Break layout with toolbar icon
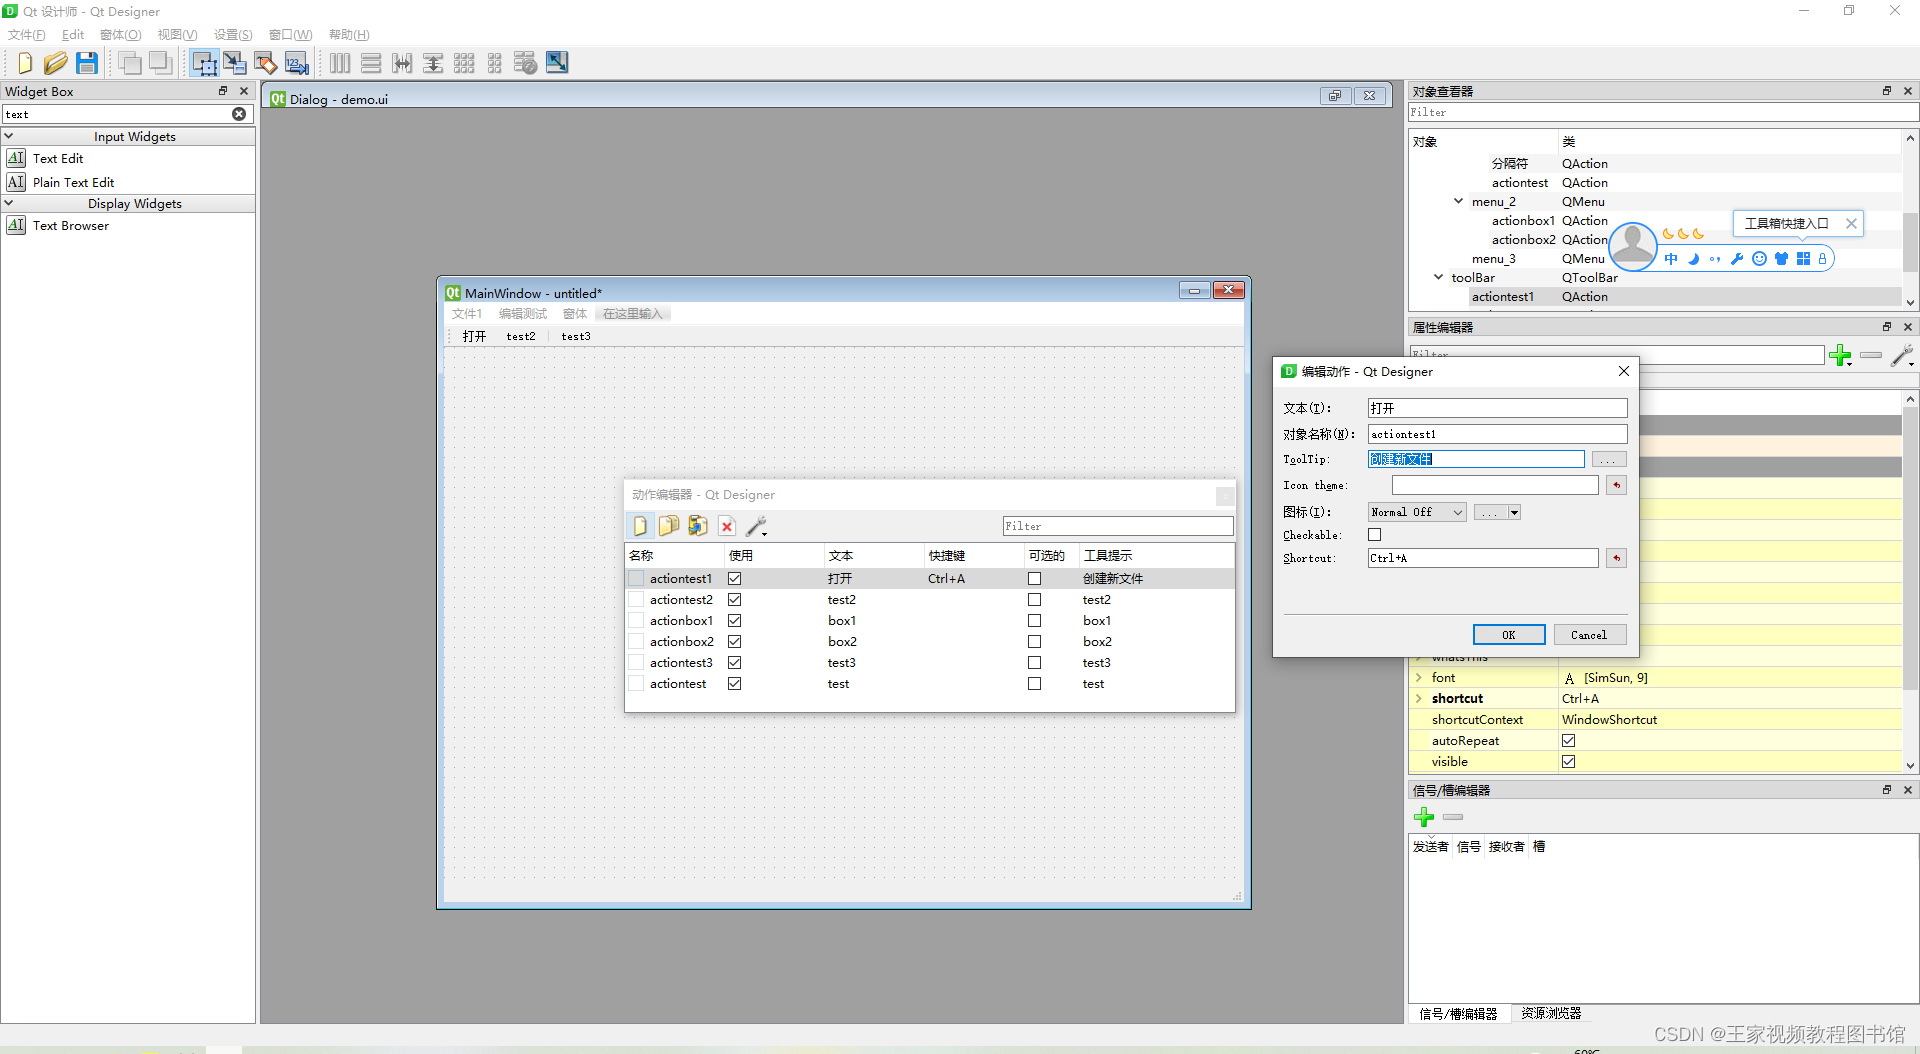Image resolution: width=1920 pixels, height=1054 pixels. coord(526,63)
